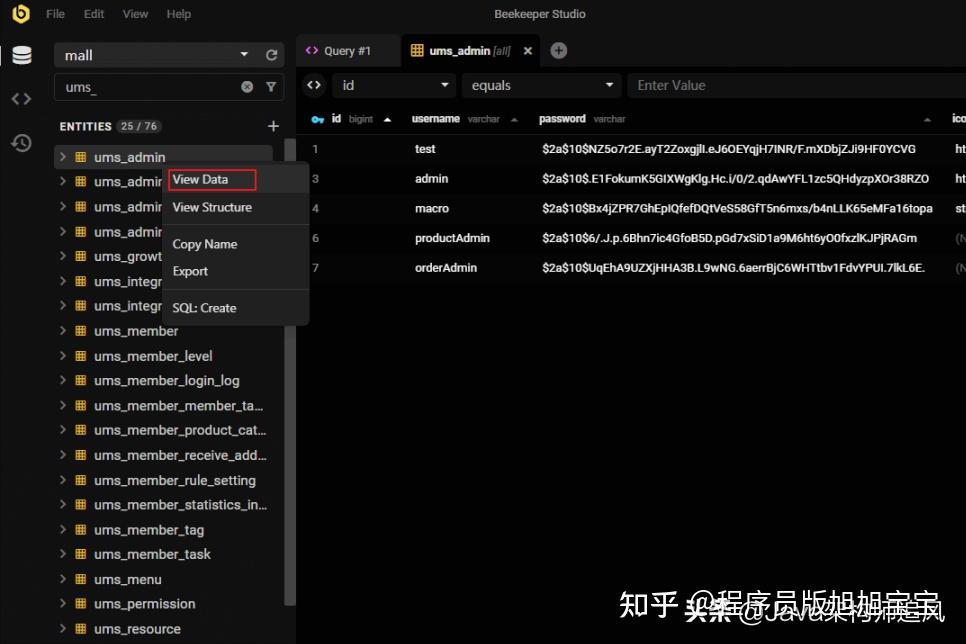
Task: Click table icon of ums_menu
Action: [80, 579]
